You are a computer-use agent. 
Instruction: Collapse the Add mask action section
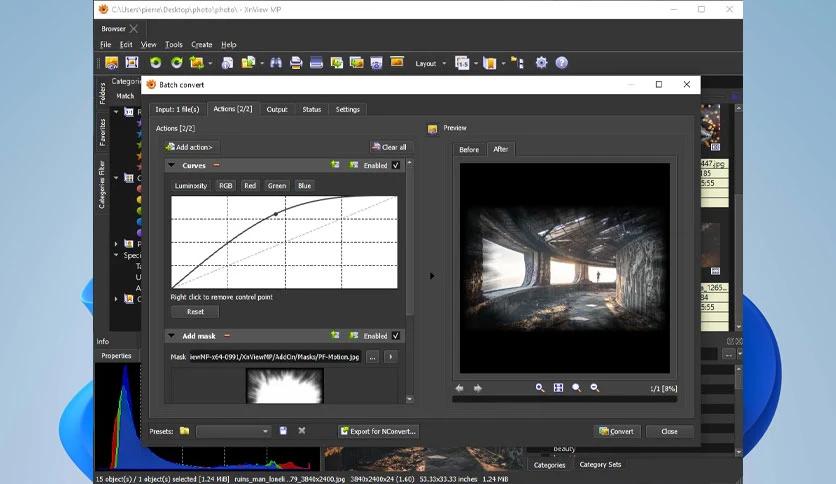click(x=172, y=336)
